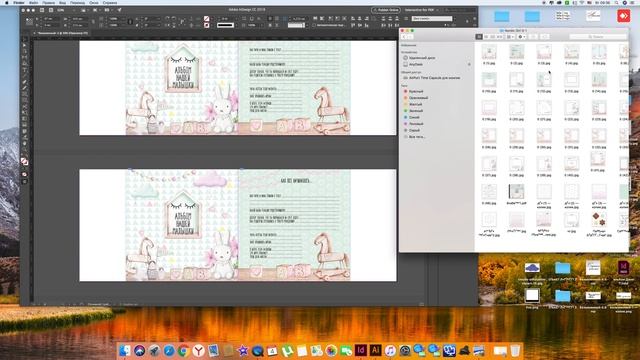Click Все теги… in Finder sidebar
Viewport: 640px width, 360px height.
[417, 137]
